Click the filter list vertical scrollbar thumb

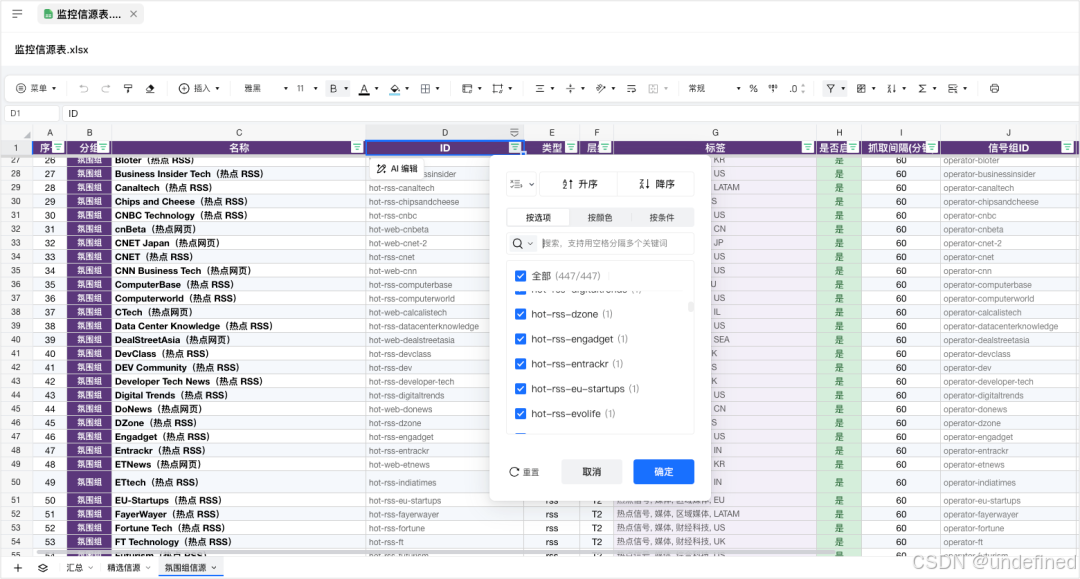click(691, 307)
